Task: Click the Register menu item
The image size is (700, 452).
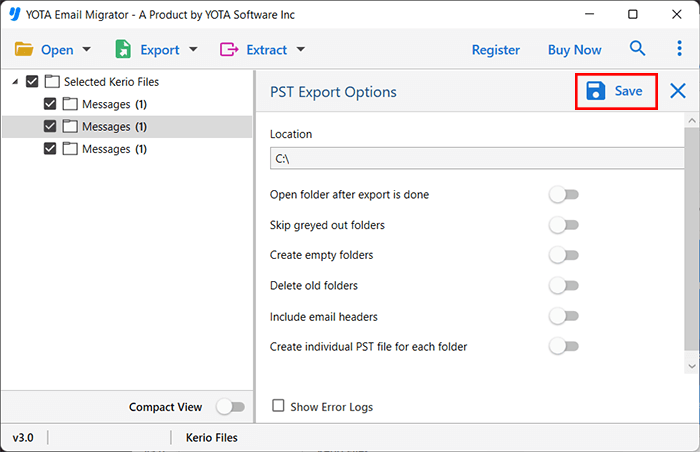Action: pyautogui.click(x=495, y=50)
